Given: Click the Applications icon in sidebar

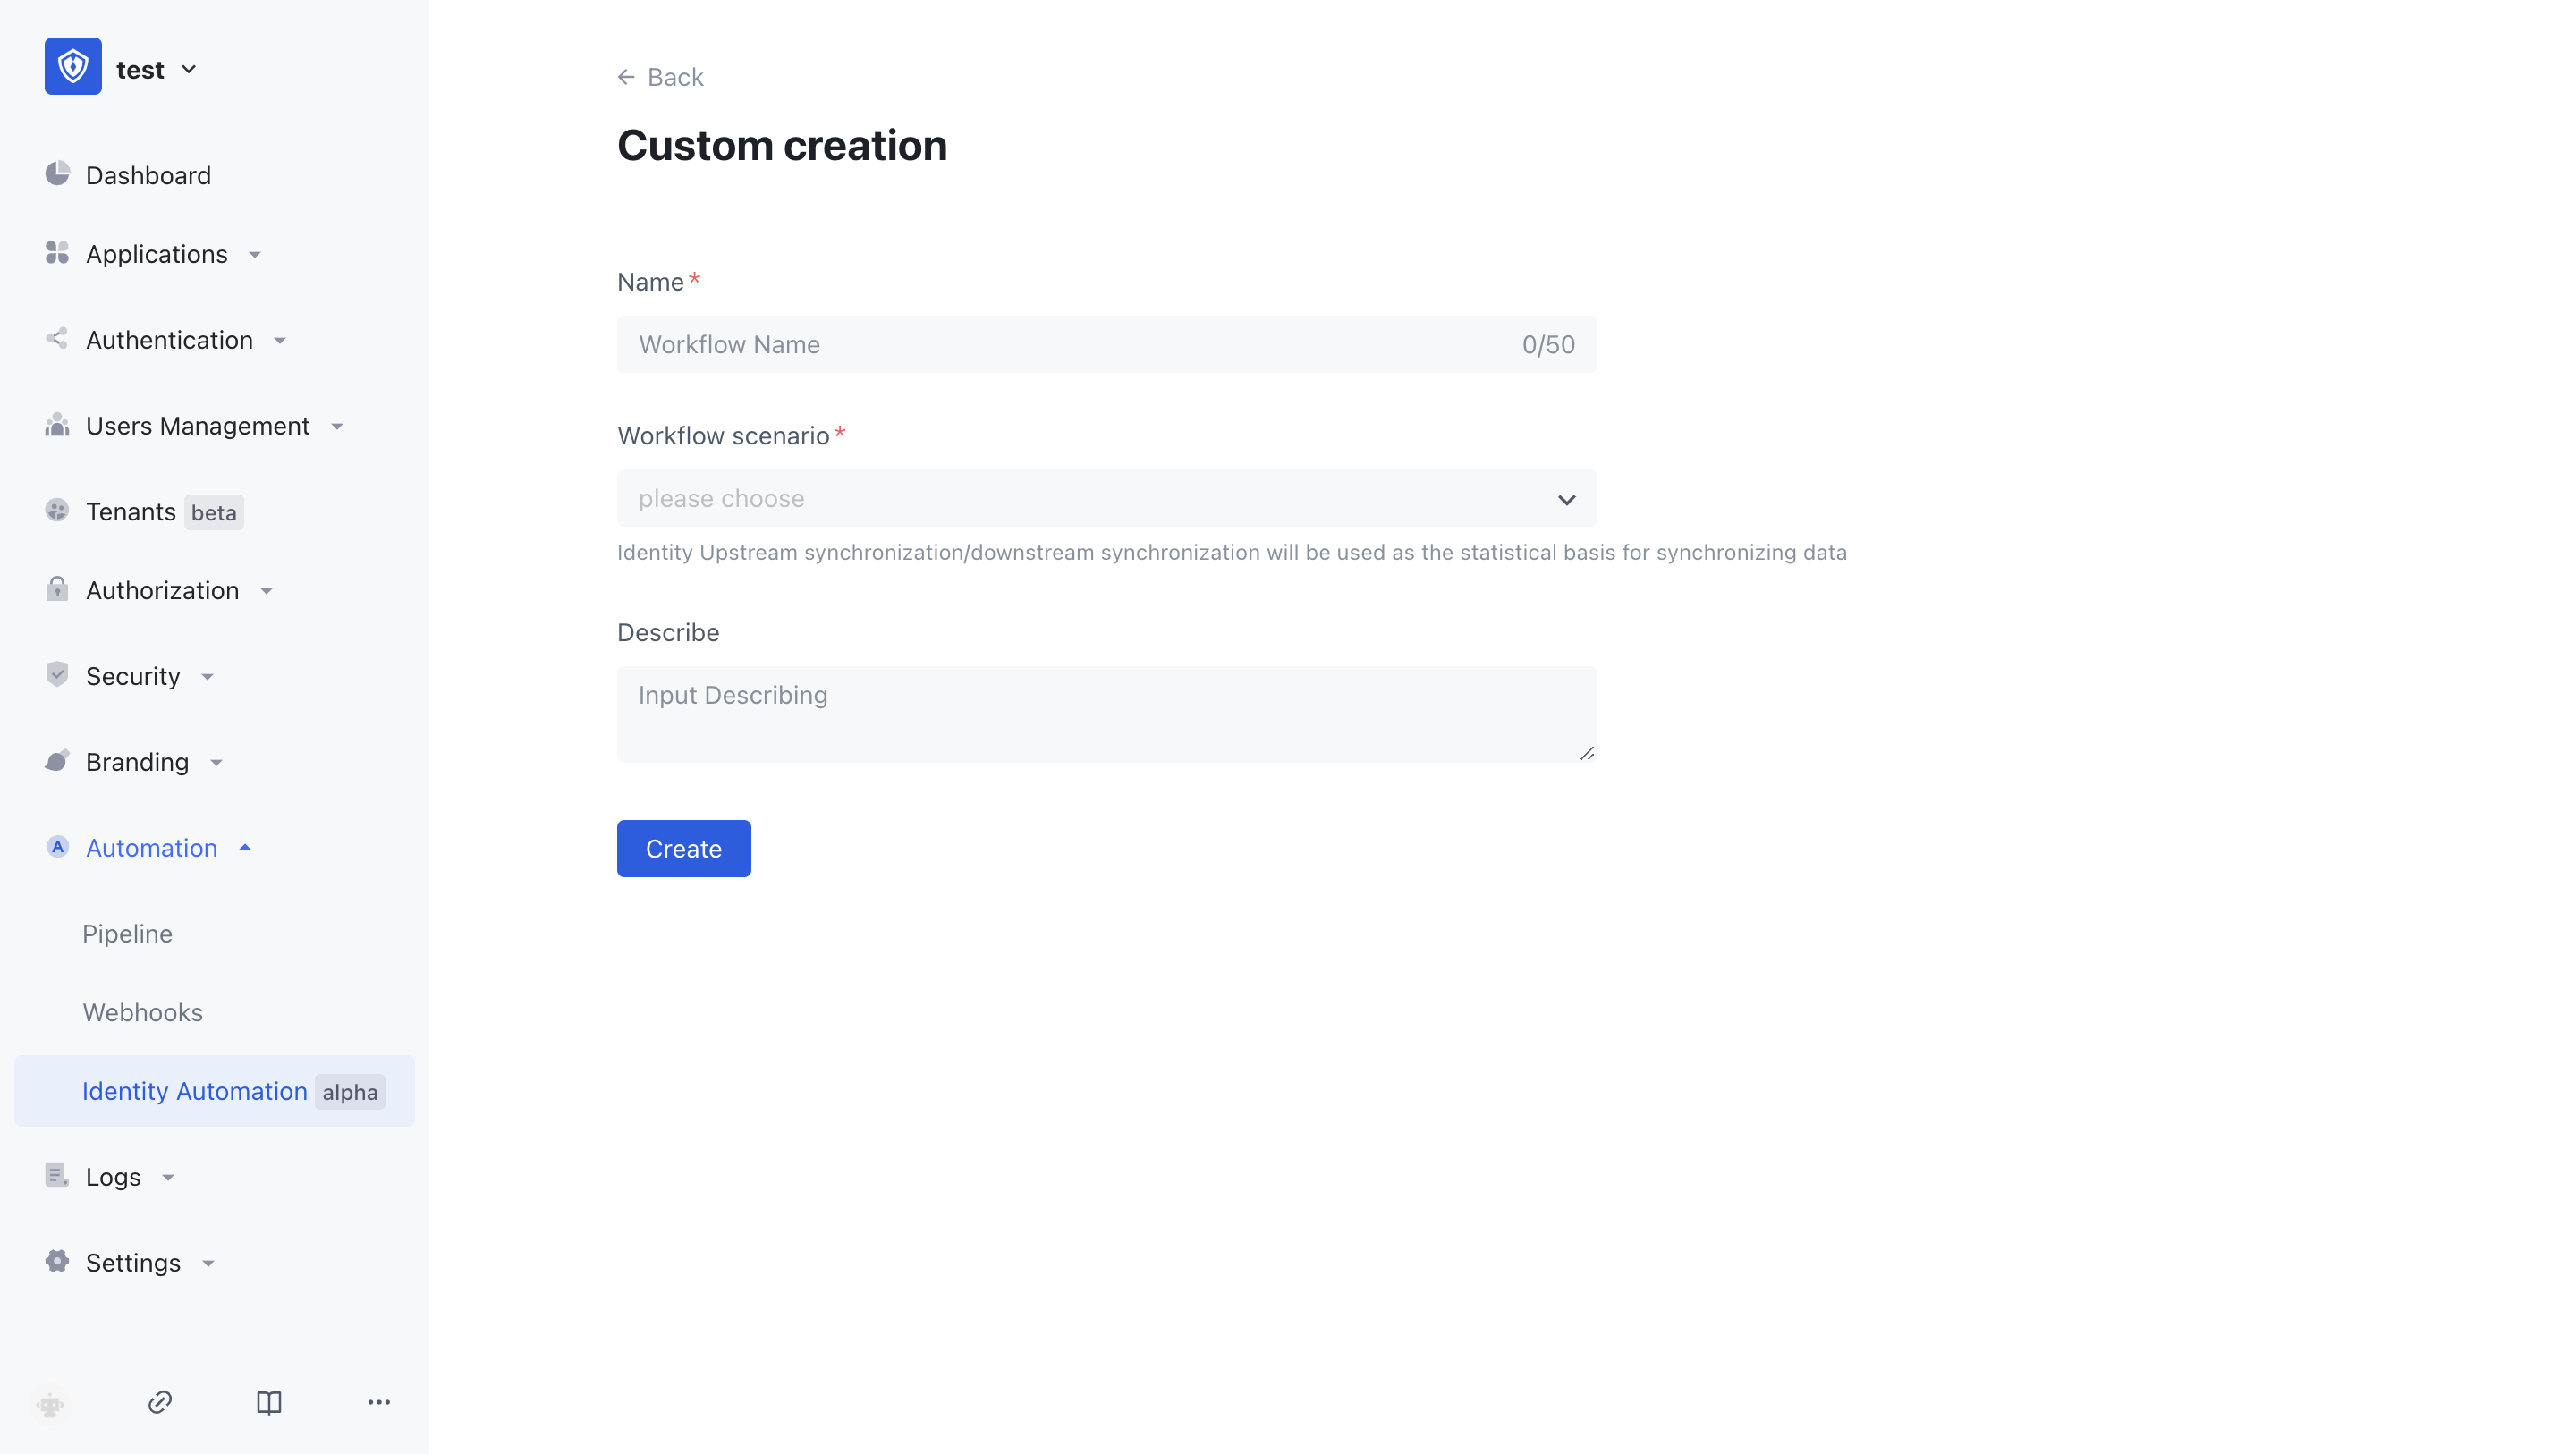Looking at the screenshot, I should (57, 253).
